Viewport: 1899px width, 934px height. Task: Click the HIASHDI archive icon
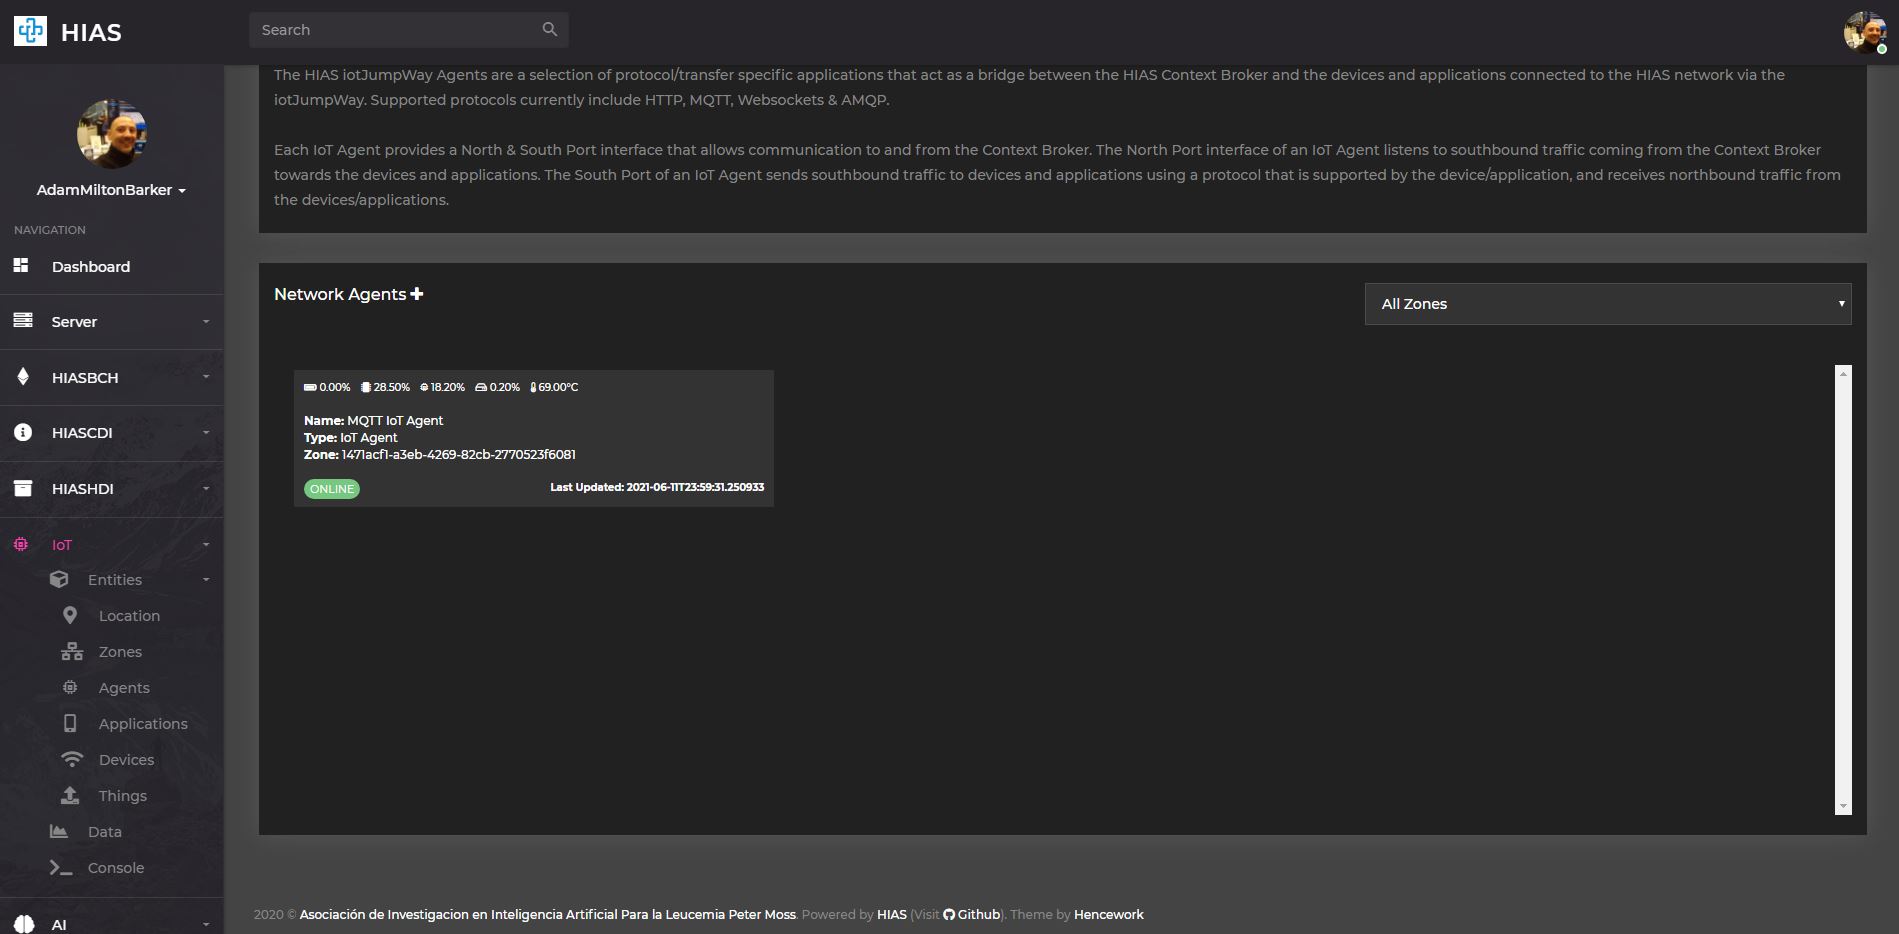[23, 488]
